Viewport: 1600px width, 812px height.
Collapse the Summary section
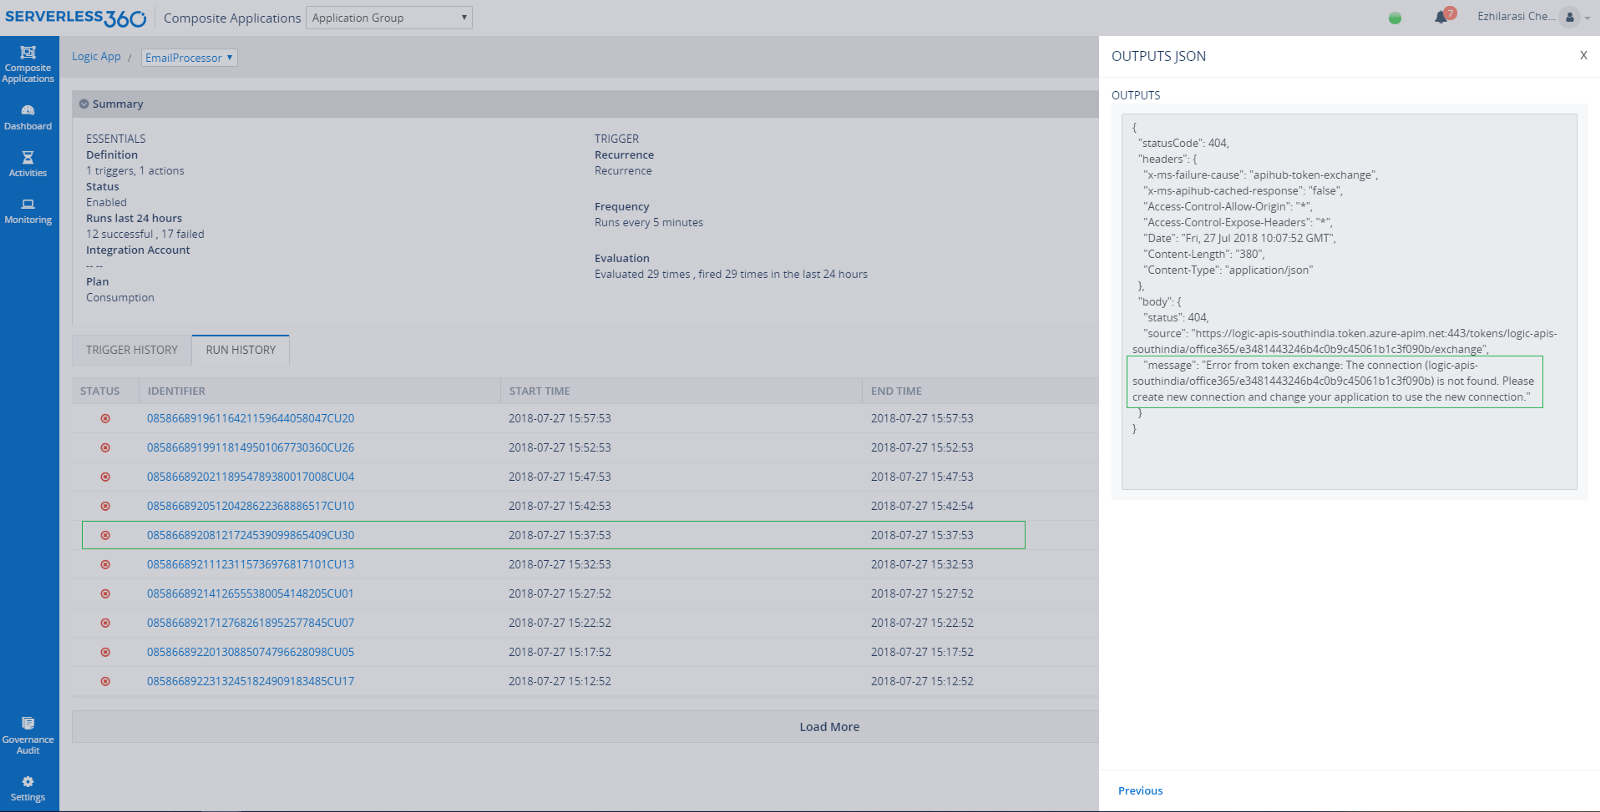[x=84, y=104]
